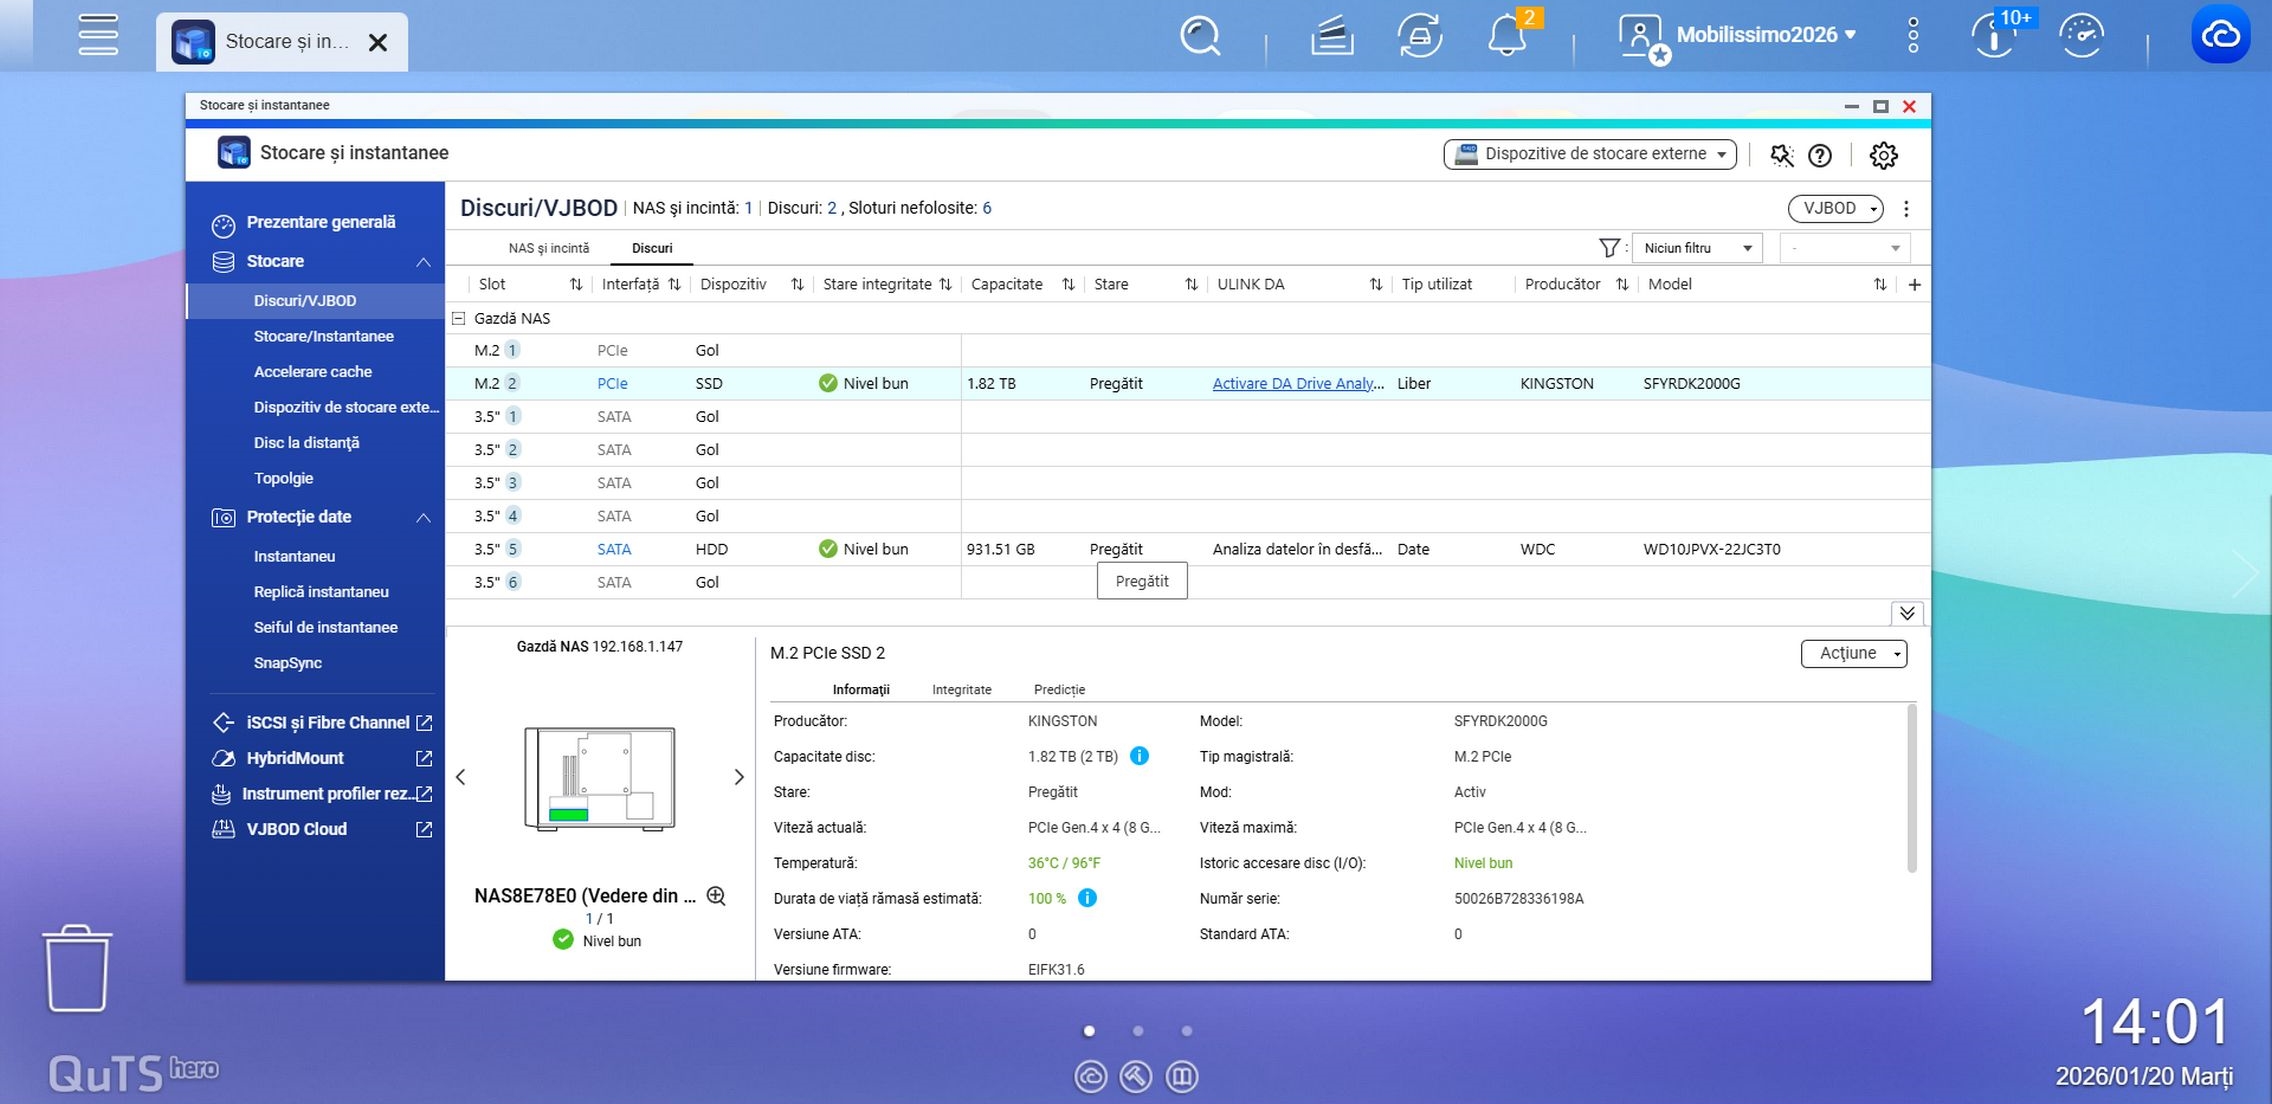The height and width of the screenshot is (1104, 2272).
Task: Open notifications bell icon
Action: click(x=1506, y=36)
